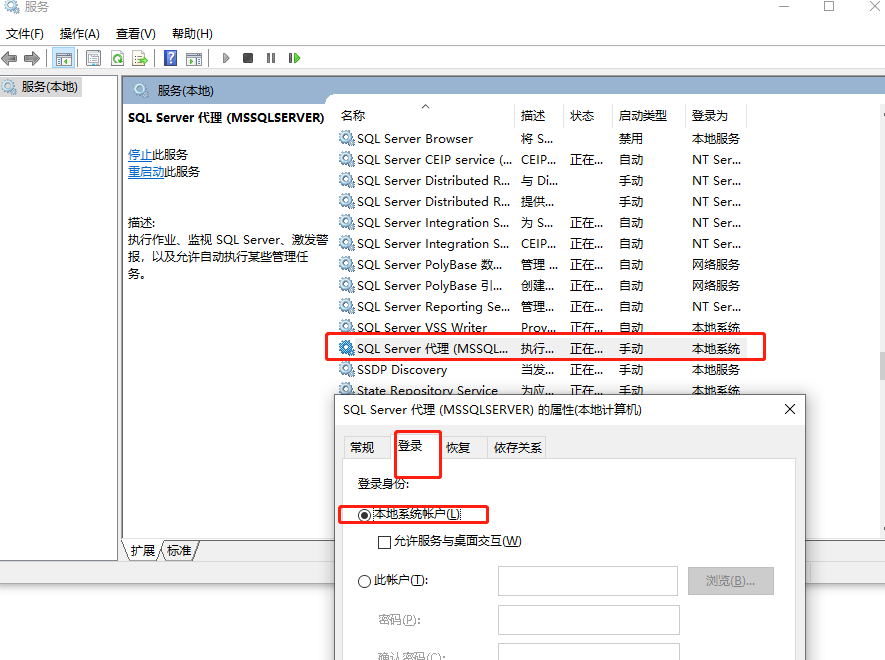This screenshot has width=885, height=660.
Task: Sort by the 名称 column header
Action: click(x=426, y=115)
